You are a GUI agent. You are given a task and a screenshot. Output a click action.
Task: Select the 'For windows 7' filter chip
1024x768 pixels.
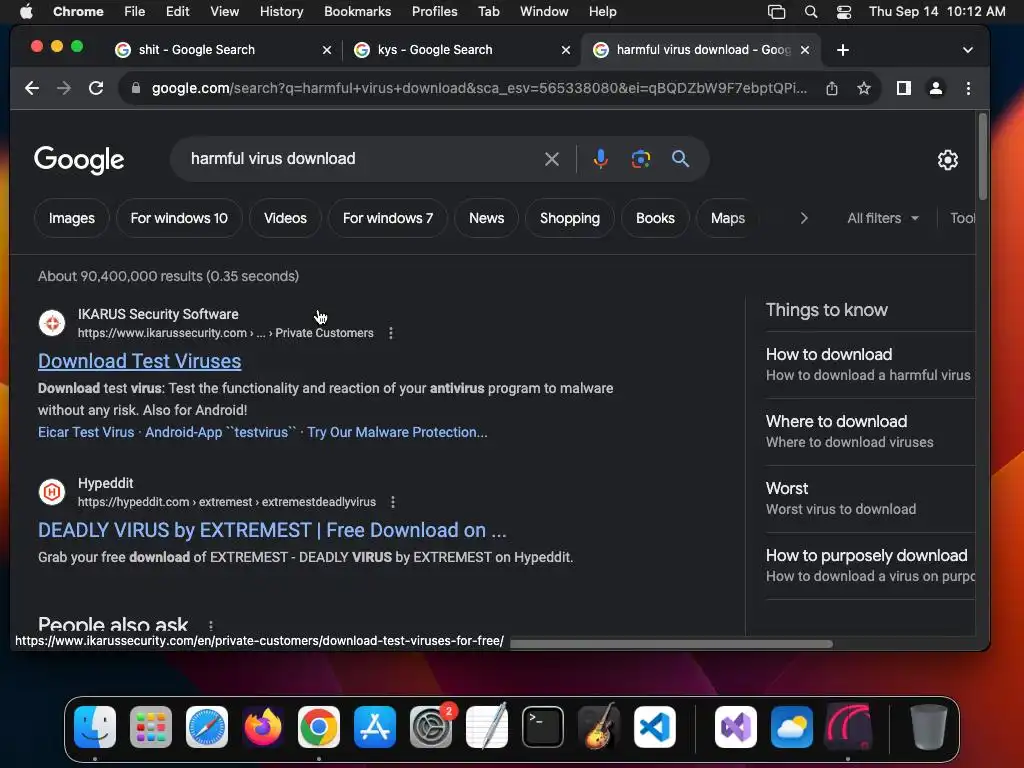388,218
